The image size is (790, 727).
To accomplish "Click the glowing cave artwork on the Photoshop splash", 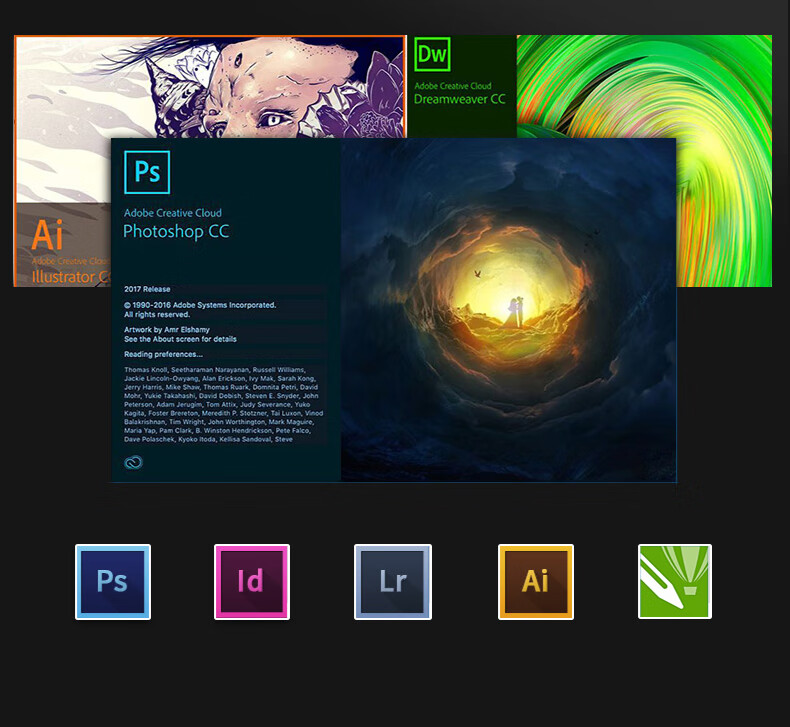I will (508, 310).
